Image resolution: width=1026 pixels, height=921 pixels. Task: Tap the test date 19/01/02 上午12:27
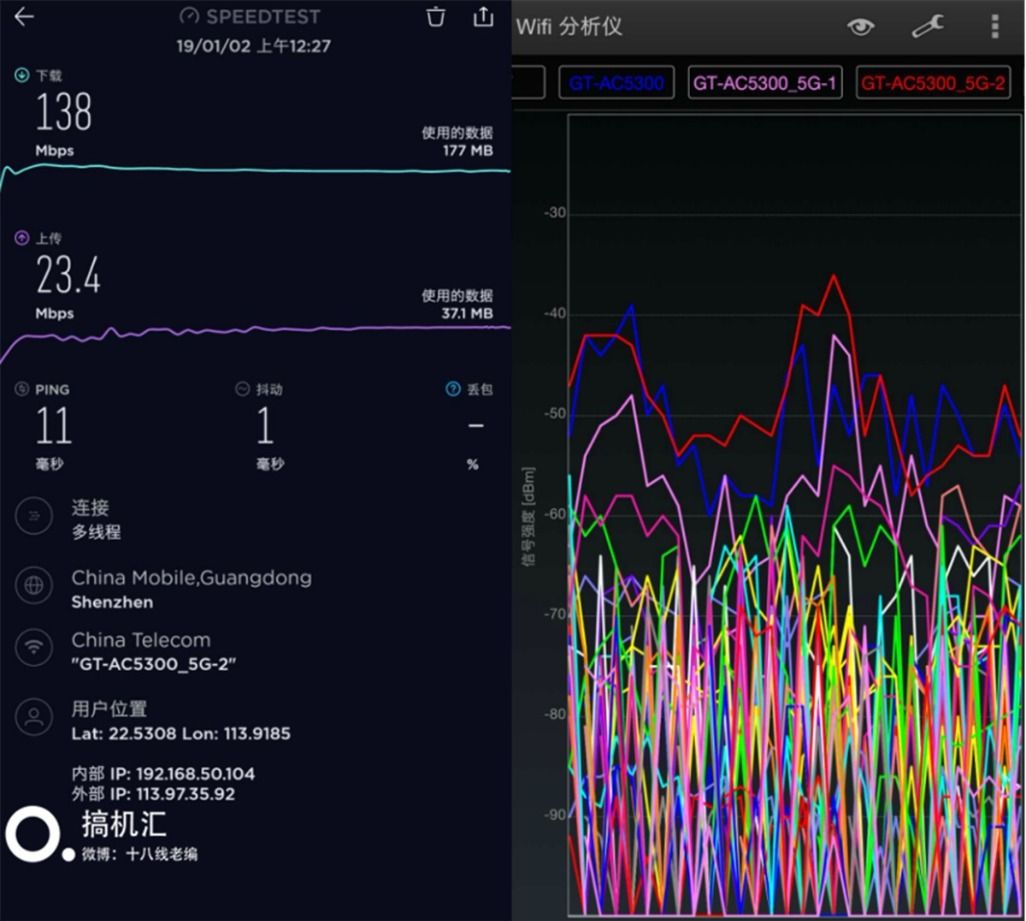coord(254,46)
